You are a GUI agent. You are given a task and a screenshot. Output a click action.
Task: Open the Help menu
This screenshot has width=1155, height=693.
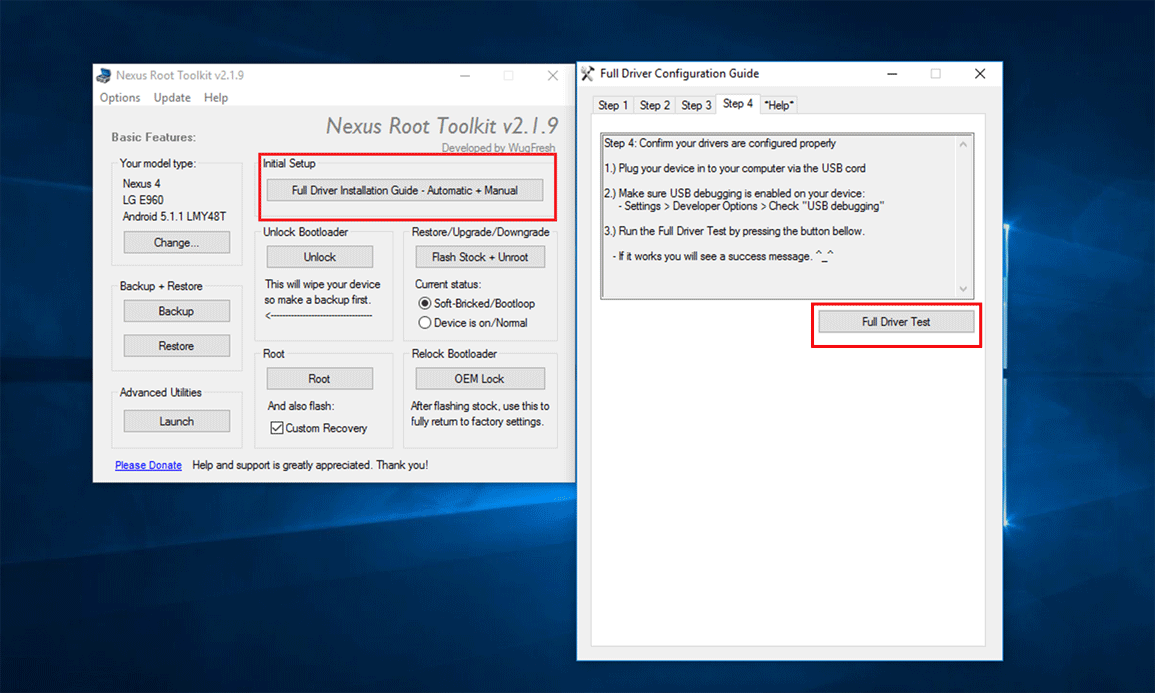pyautogui.click(x=216, y=98)
